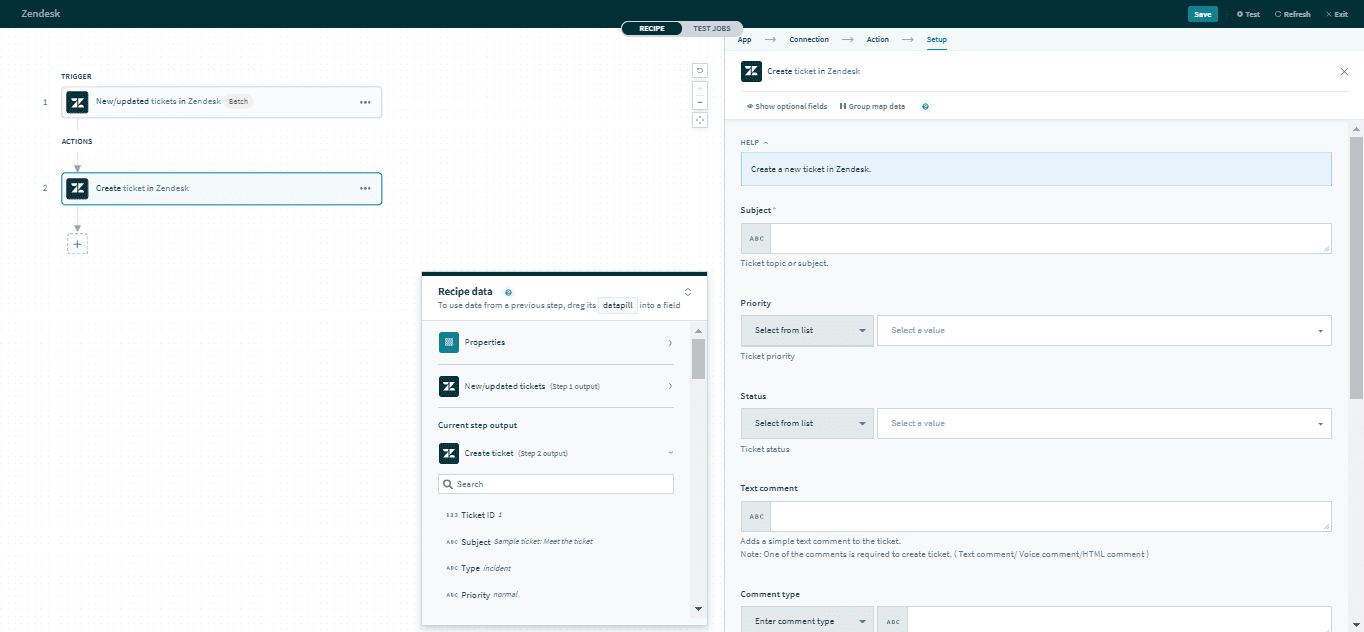Click the undo icon on the canvas
This screenshot has height=632, width=1364.
click(700, 70)
